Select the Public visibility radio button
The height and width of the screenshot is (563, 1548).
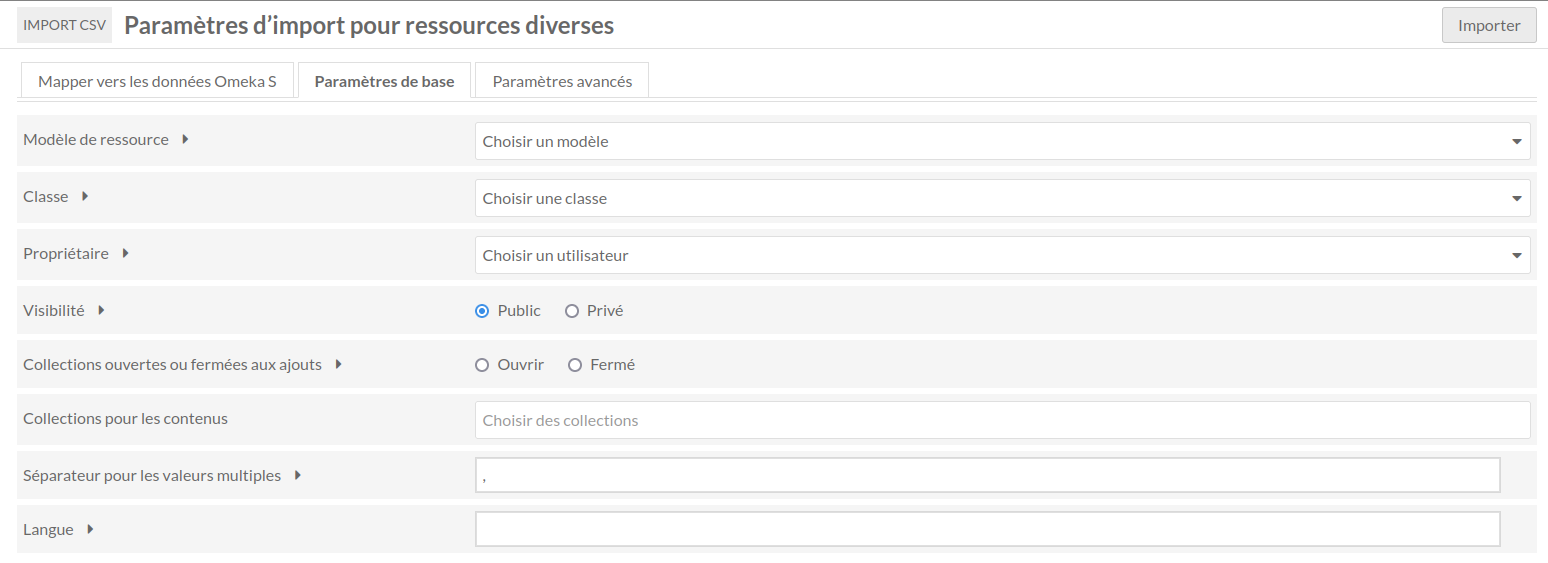point(482,311)
